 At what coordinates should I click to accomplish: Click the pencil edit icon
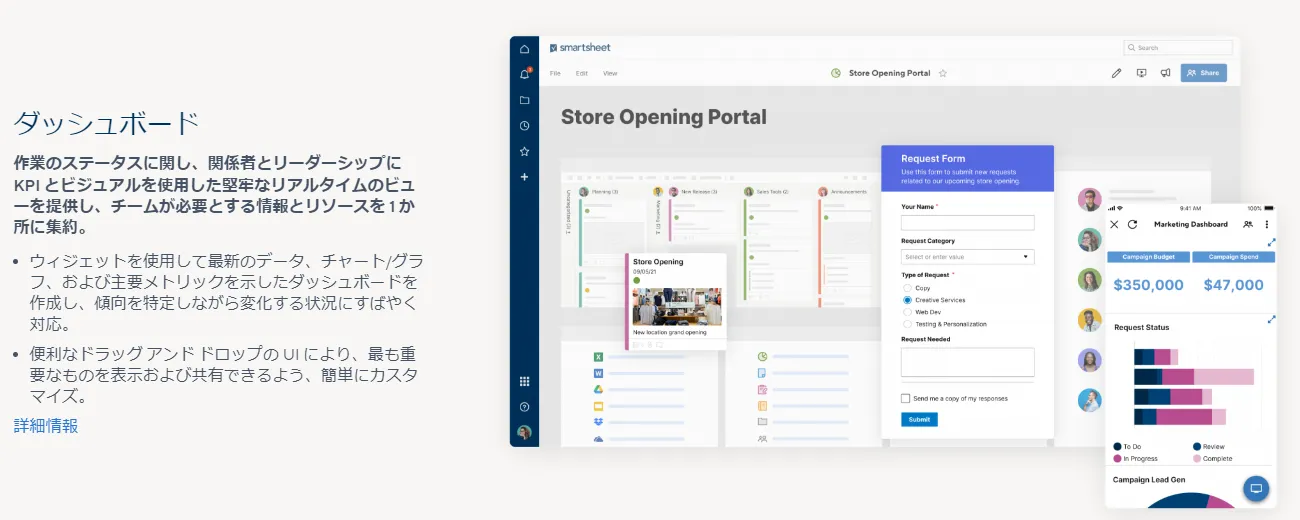coord(1117,73)
